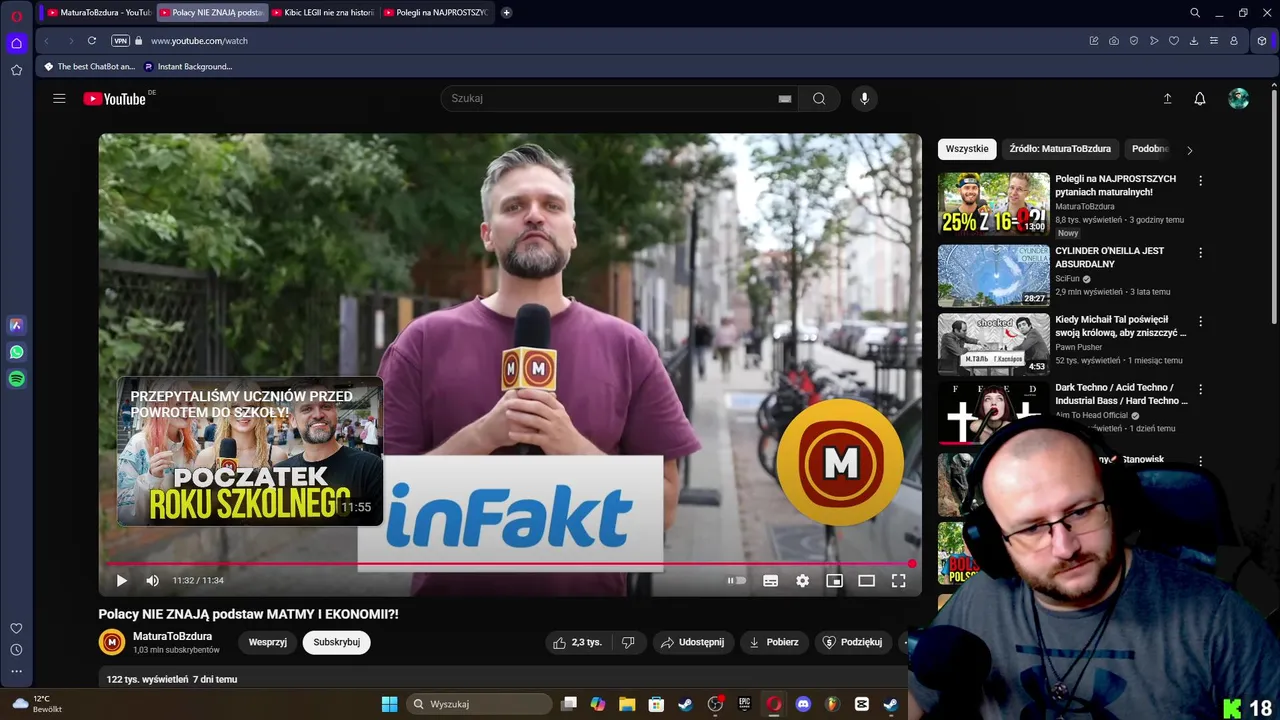Toggle the Opera VPN badge
1280x720 pixels.
pyautogui.click(x=121, y=41)
